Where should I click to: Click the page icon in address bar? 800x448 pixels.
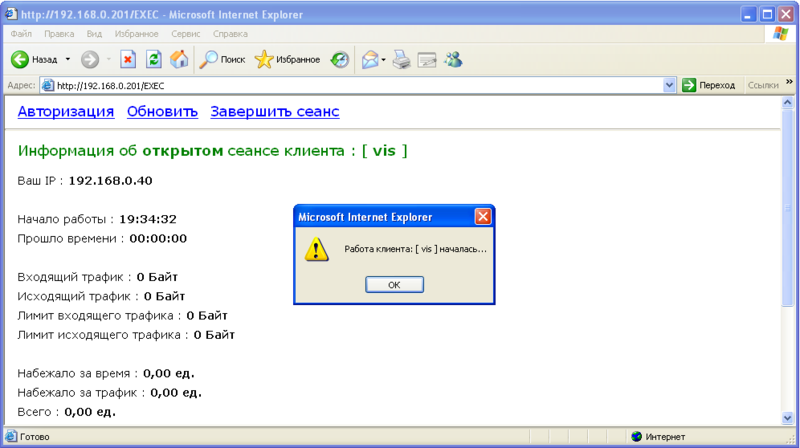[47, 85]
